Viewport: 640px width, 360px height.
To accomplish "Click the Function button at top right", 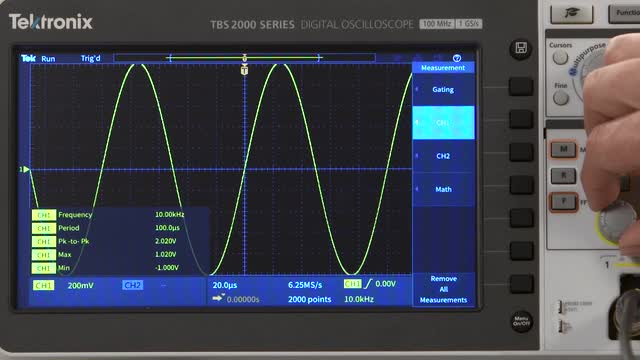I will [x=624, y=13].
